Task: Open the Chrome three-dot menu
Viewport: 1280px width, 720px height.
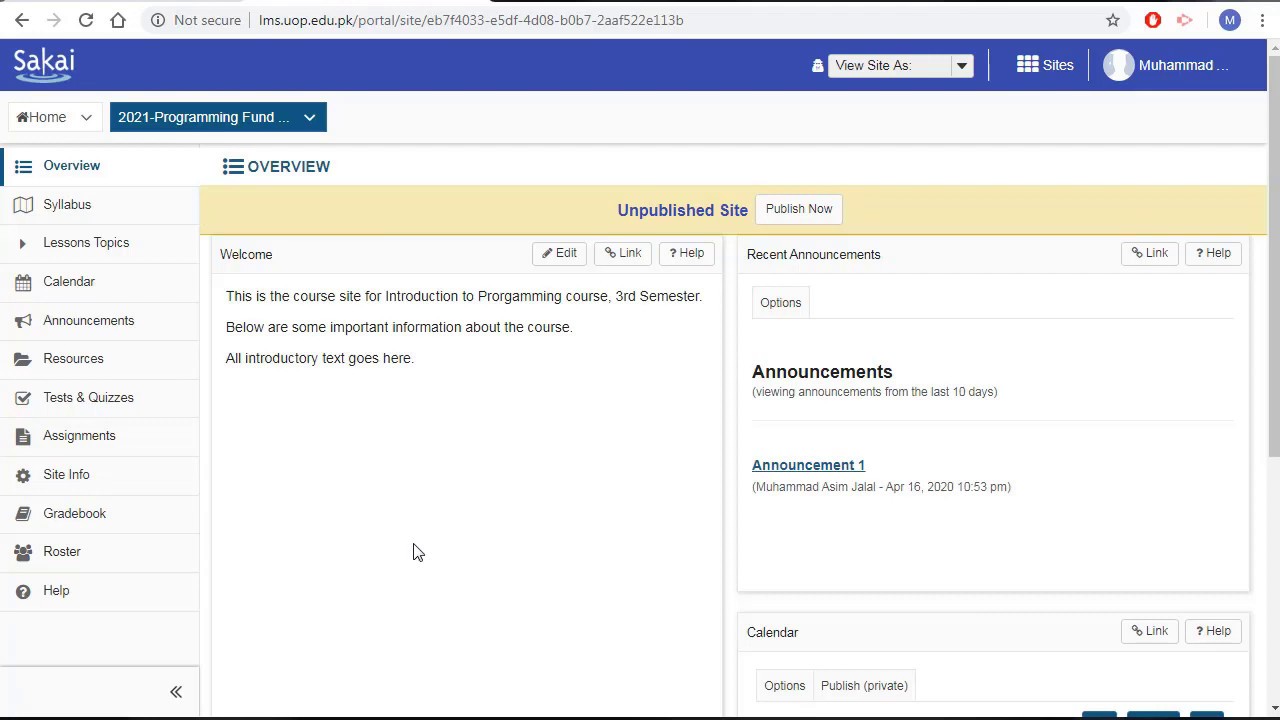Action: 1262,20
